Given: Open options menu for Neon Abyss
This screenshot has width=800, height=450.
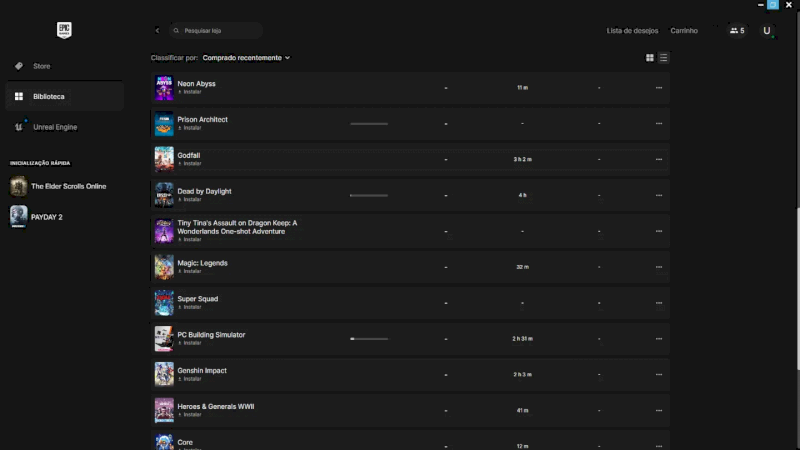Looking at the screenshot, I should tap(658, 88).
